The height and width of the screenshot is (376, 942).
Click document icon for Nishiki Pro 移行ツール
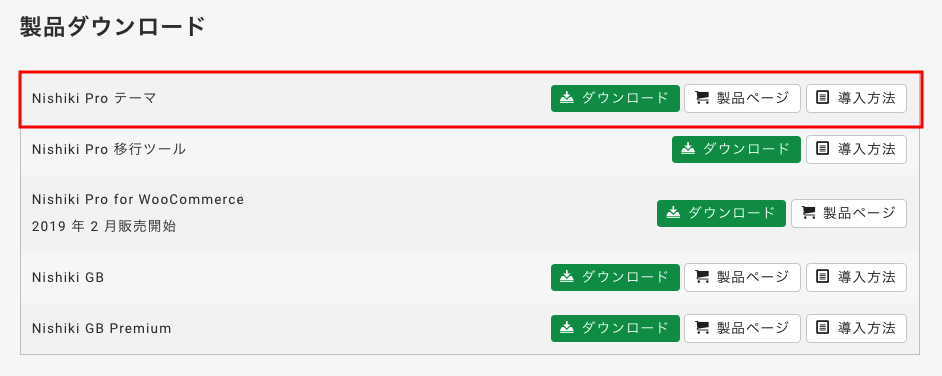pos(823,149)
